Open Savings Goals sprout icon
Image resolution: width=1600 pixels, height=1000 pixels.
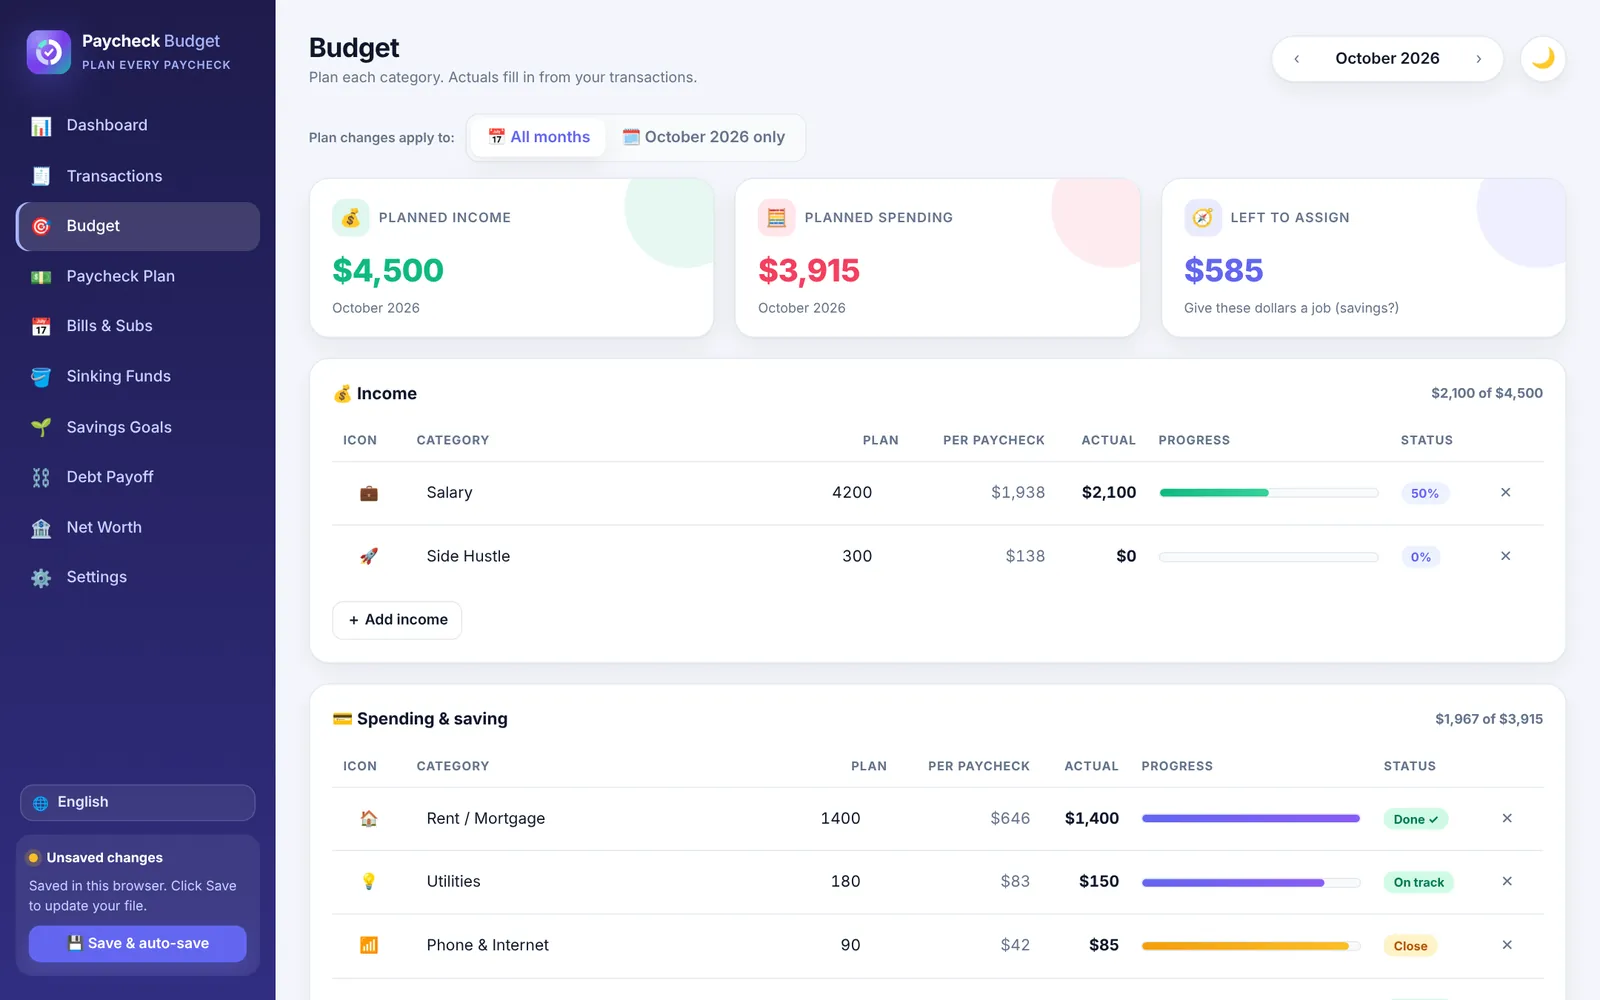point(41,427)
